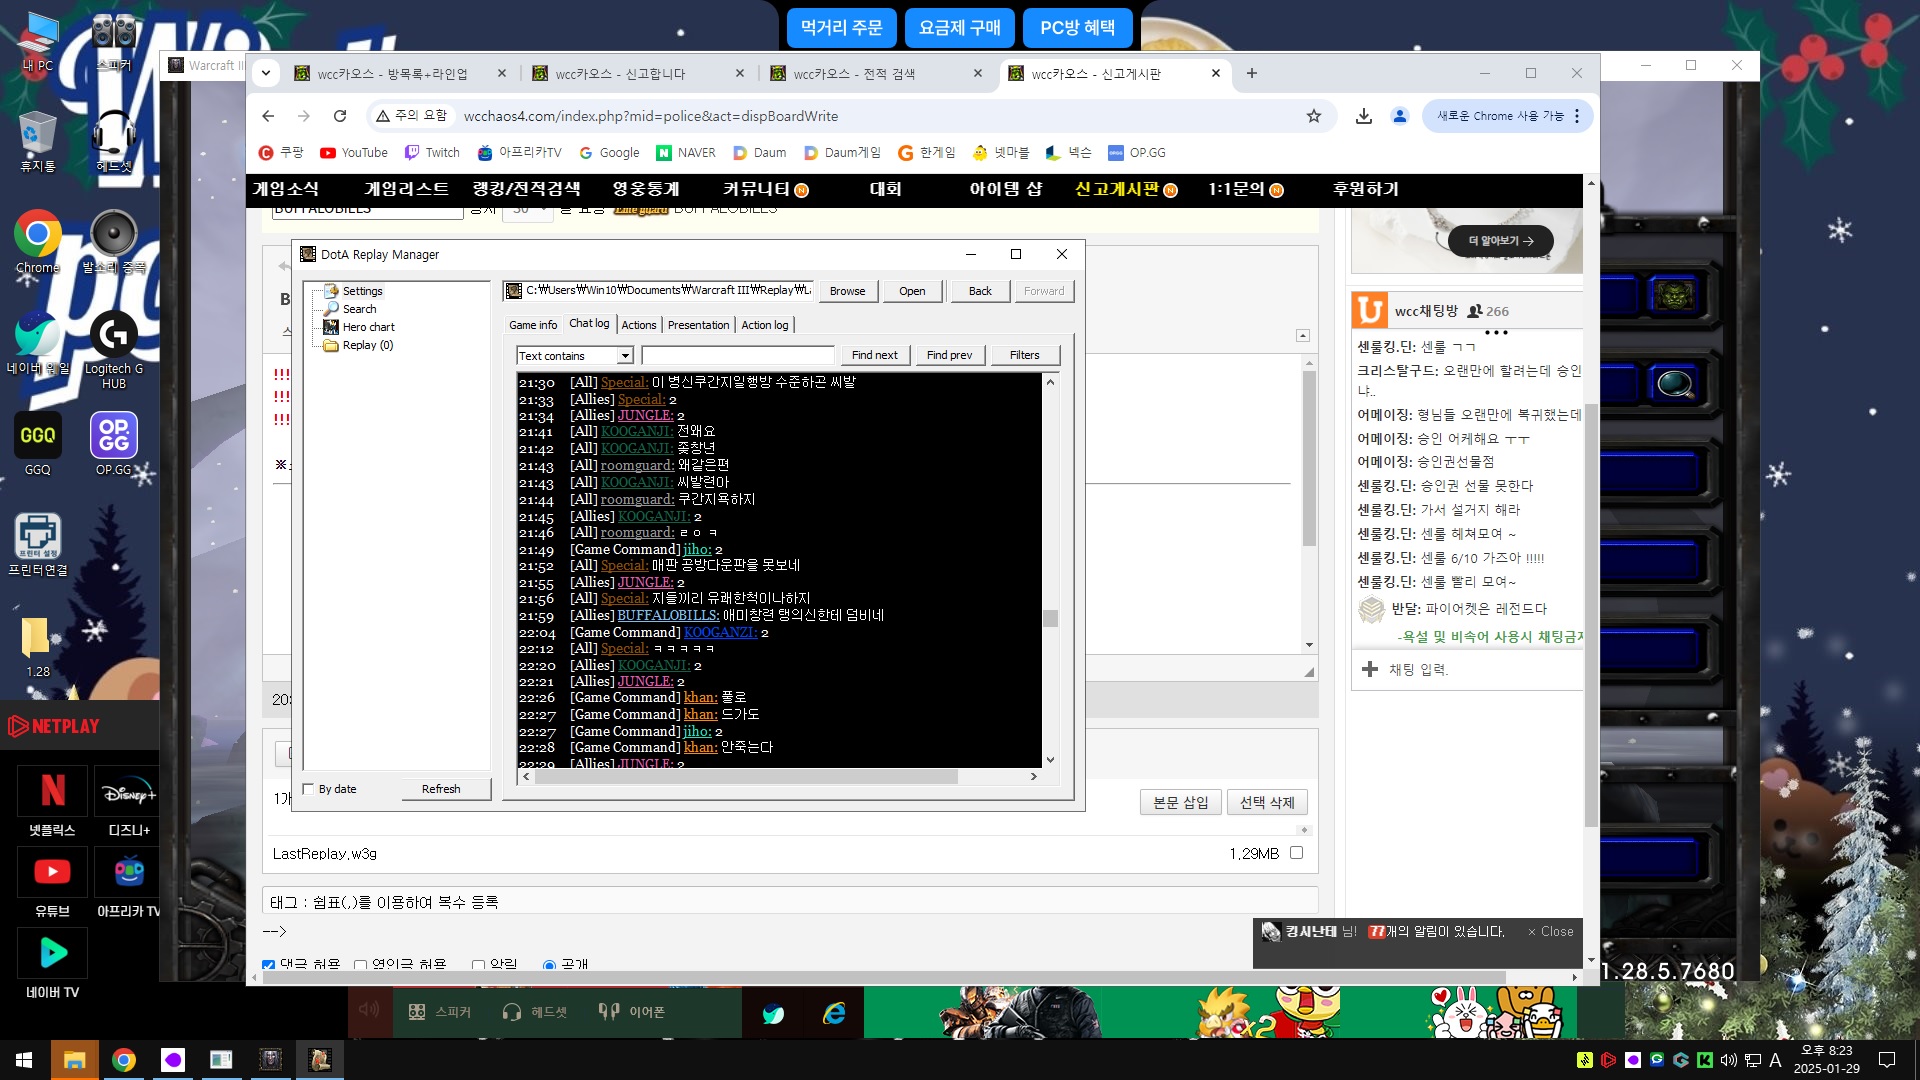Click Find next in chat log
This screenshot has height=1080, width=1920.
(875, 355)
